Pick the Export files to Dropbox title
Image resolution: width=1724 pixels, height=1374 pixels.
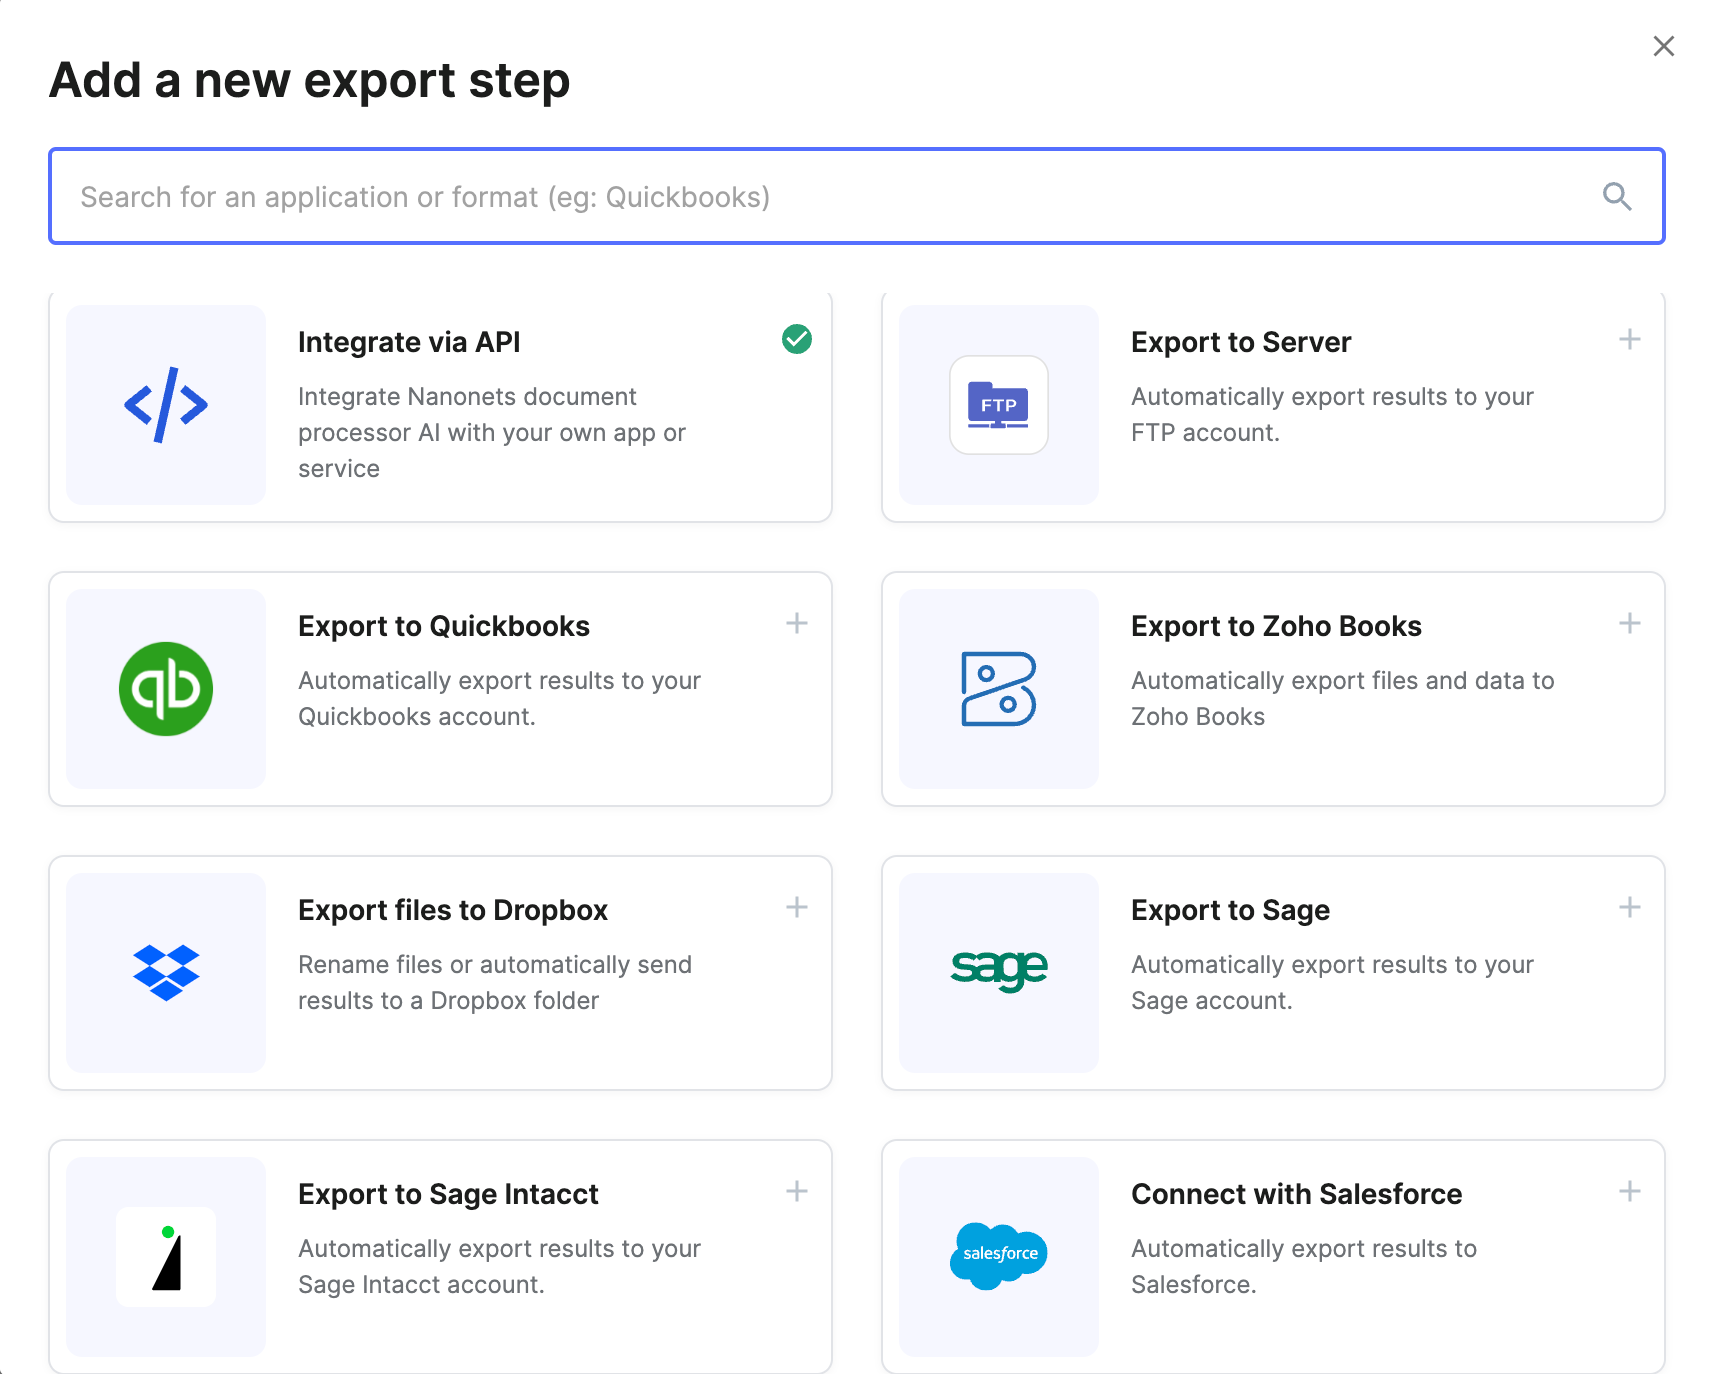pos(453,910)
